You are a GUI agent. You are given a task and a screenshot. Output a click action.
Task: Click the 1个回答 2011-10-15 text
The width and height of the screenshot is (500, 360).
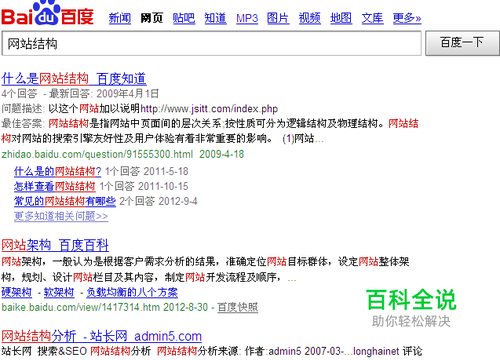(x=144, y=186)
